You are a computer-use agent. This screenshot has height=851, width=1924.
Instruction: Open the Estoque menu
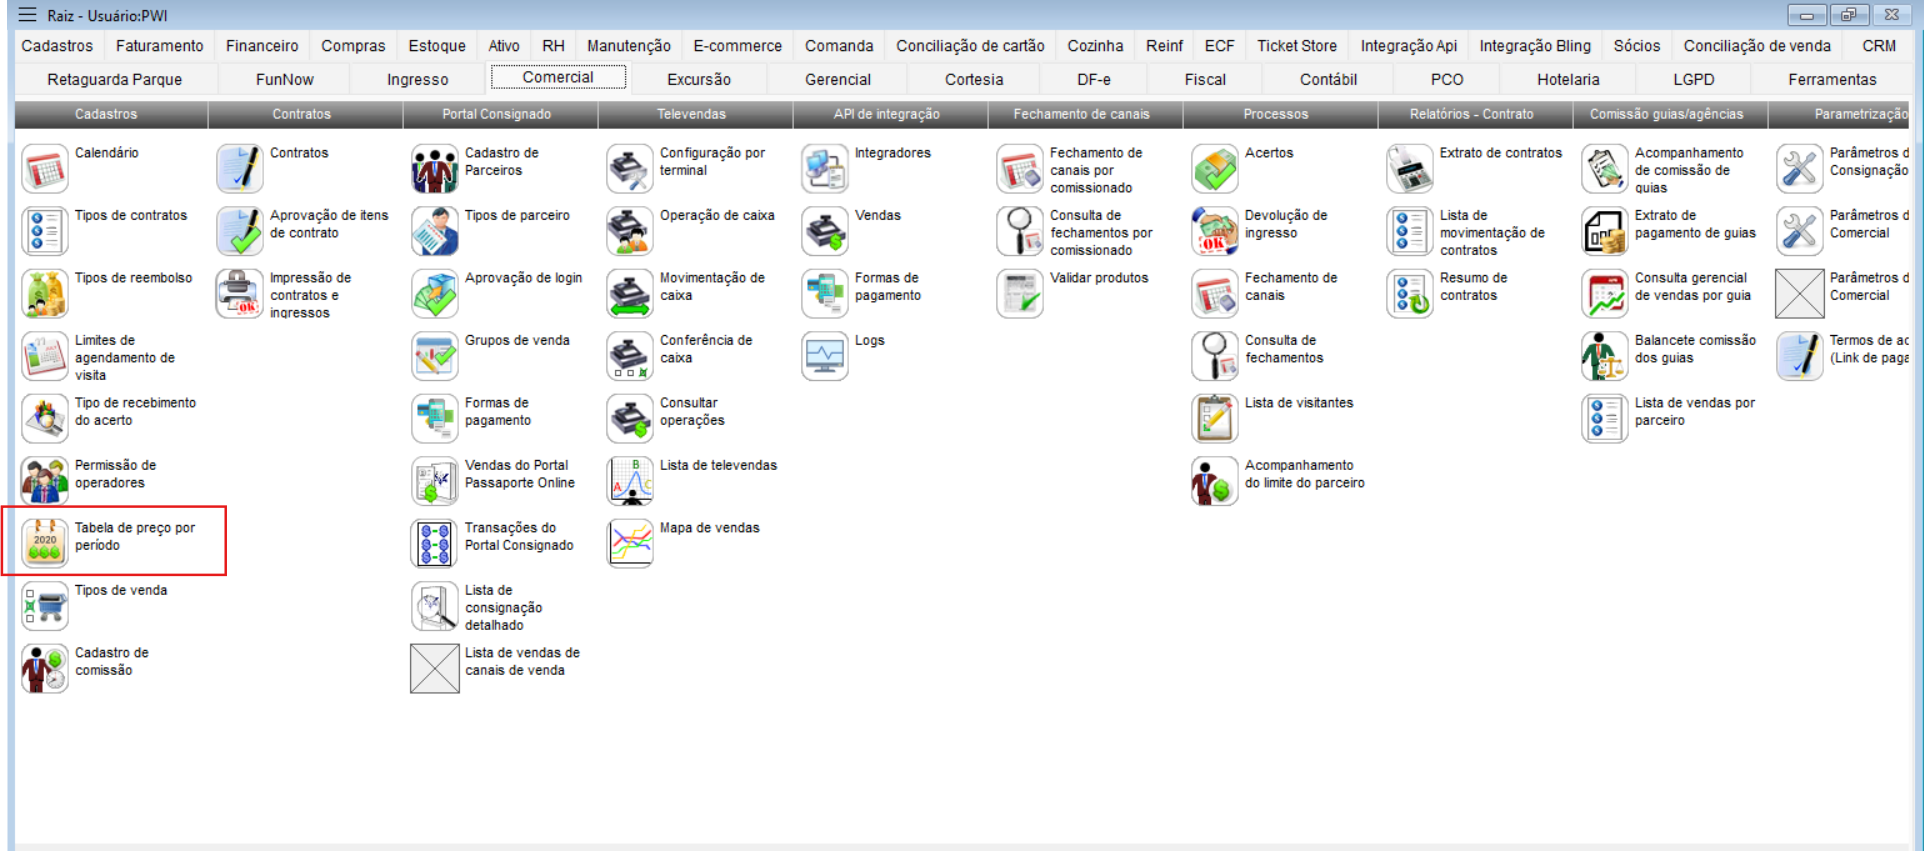[437, 46]
